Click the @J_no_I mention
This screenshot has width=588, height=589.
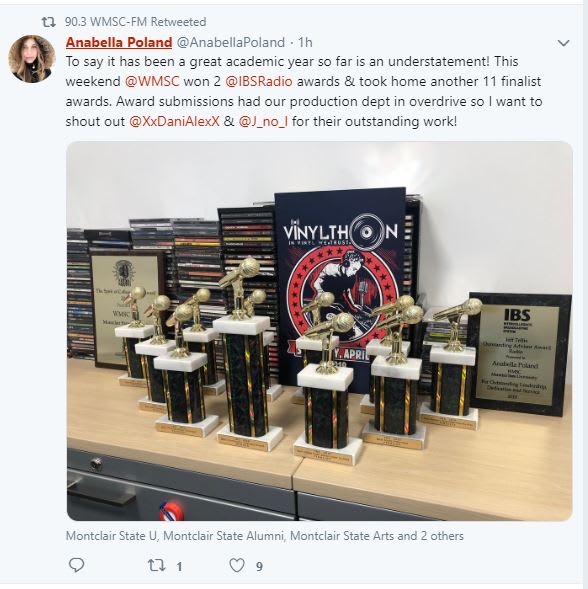[x=263, y=121]
